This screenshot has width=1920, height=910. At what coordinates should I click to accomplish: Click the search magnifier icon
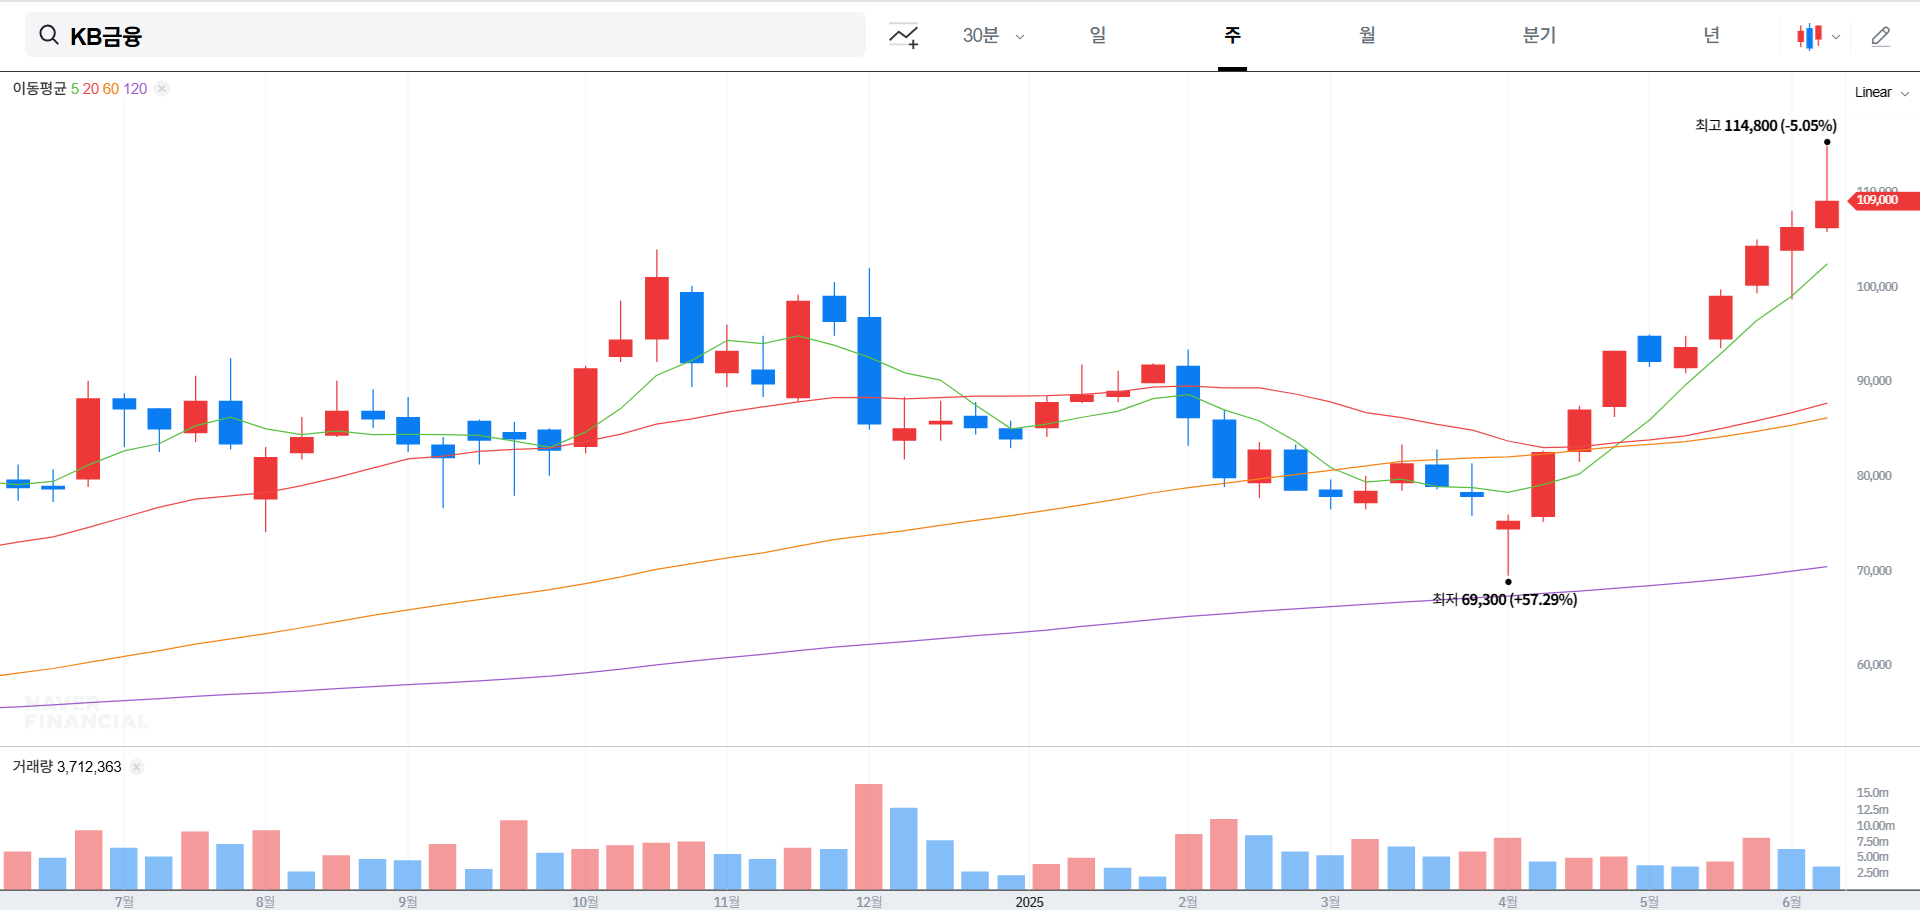point(48,34)
